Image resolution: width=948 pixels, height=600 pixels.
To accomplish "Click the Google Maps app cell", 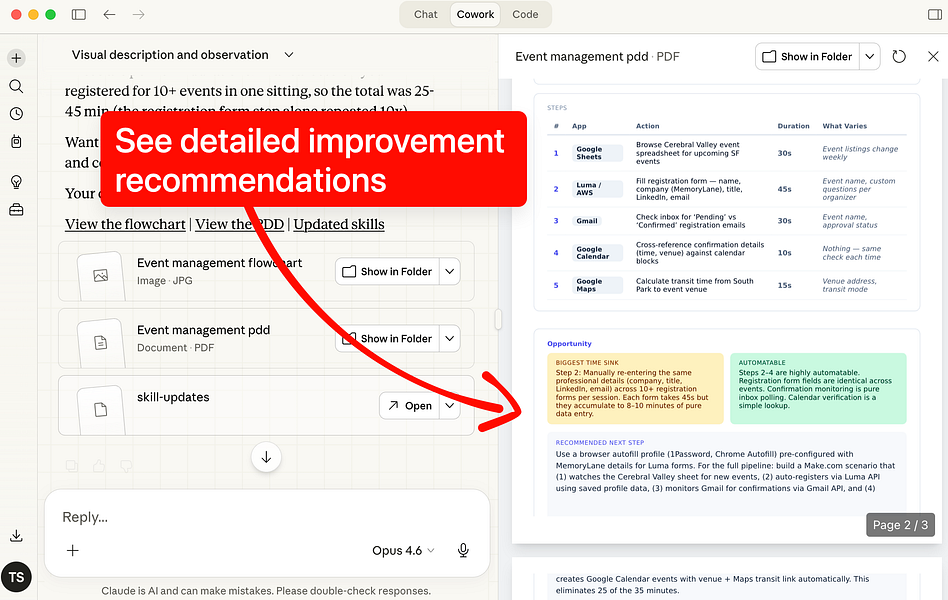I will [597, 285].
